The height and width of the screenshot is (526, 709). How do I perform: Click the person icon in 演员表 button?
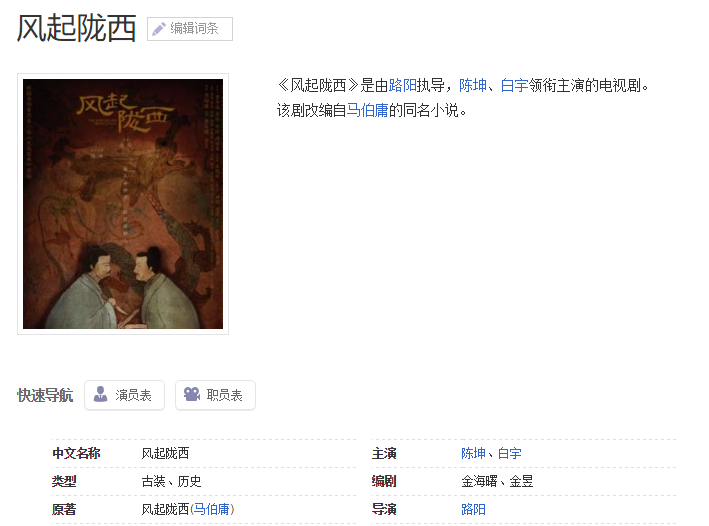coord(100,394)
